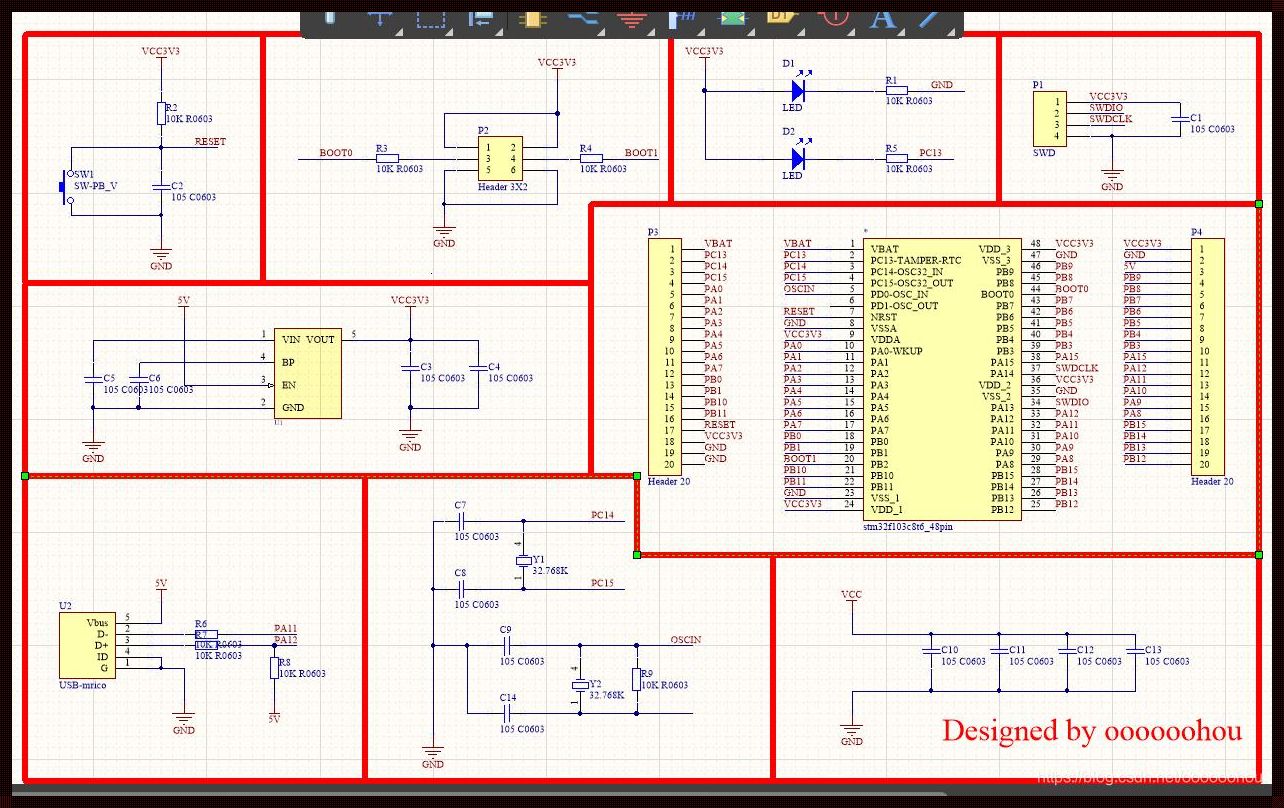Choose the Place Wire tool in toolbar
Viewport: 1284px width, 808px height.
click(583, 17)
